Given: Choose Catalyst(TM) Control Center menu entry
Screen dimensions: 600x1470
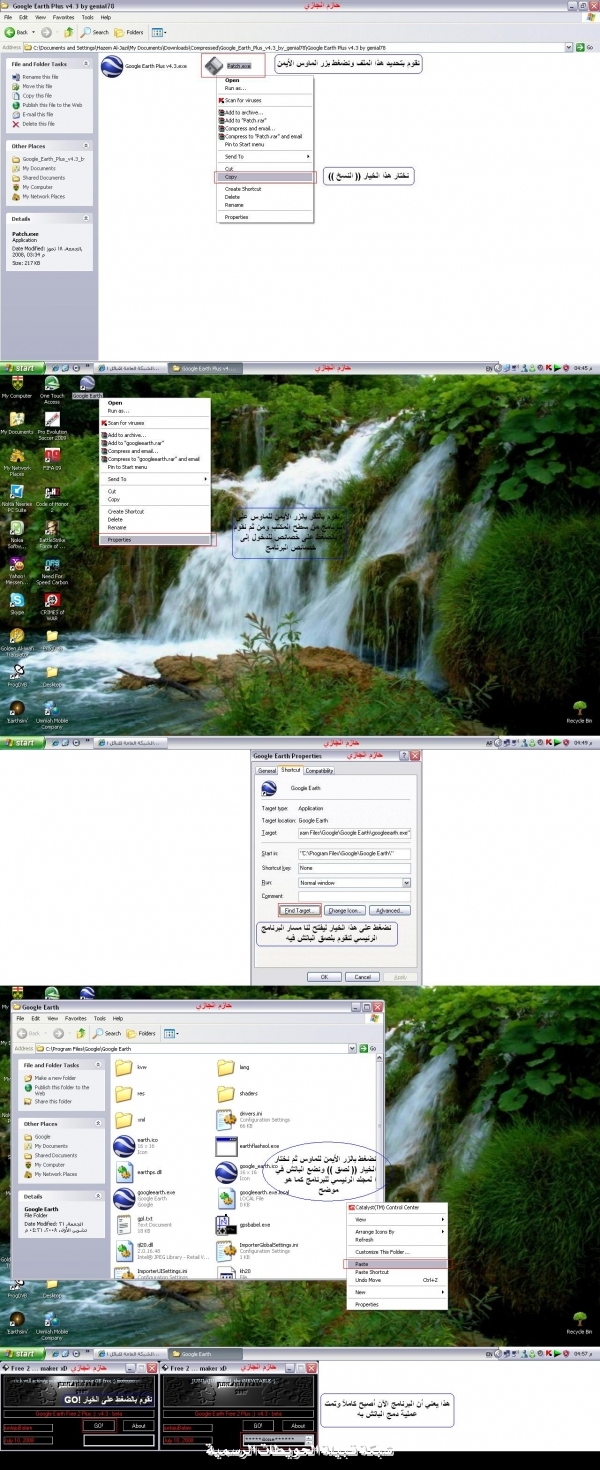Looking at the screenshot, I should tap(396, 1207).
